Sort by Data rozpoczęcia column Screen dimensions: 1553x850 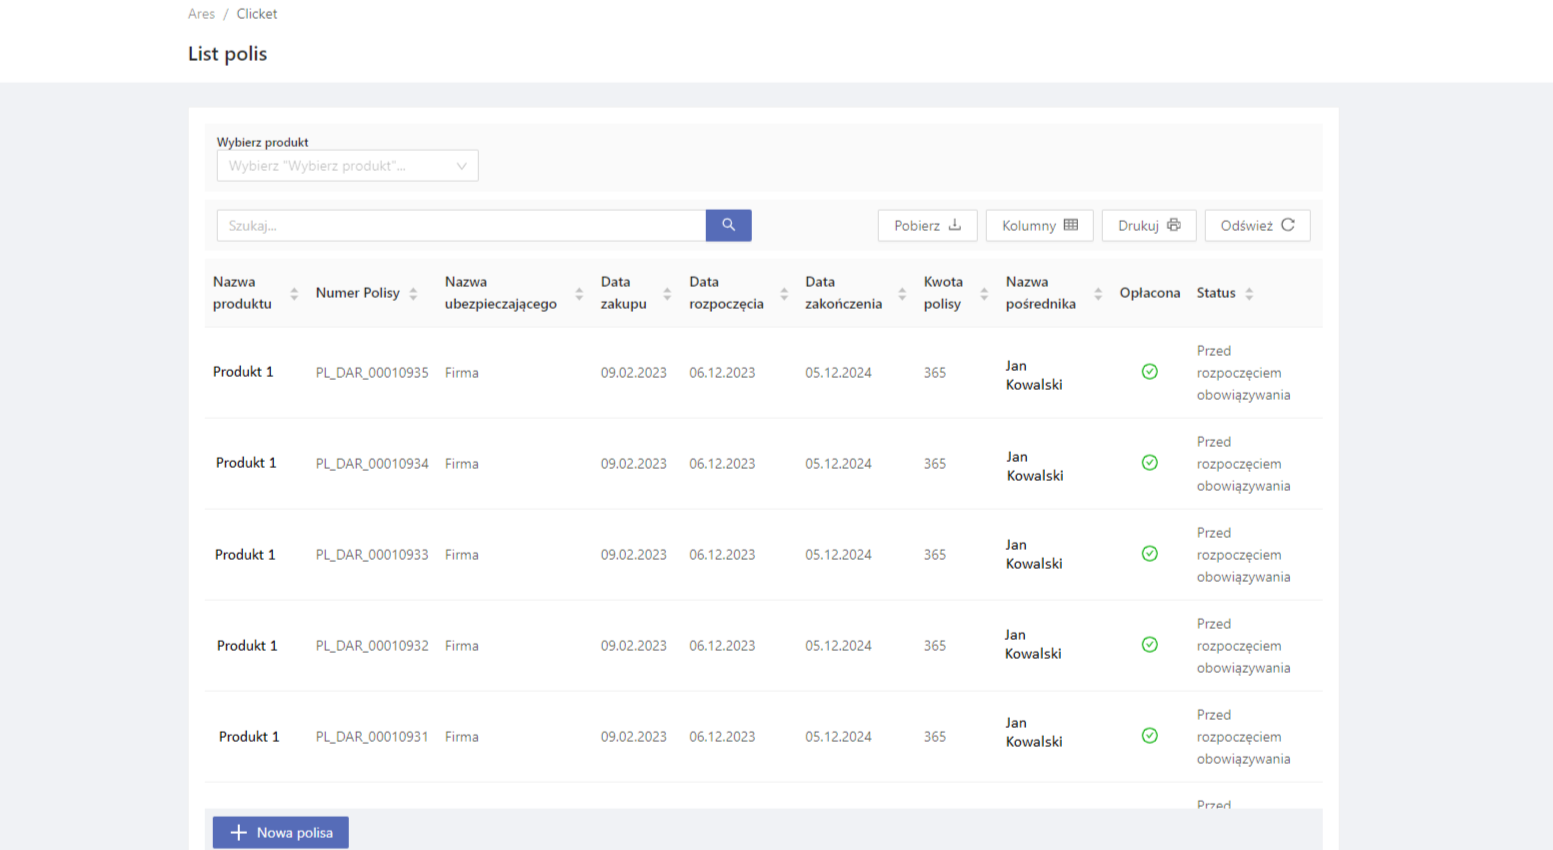(x=784, y=293)
